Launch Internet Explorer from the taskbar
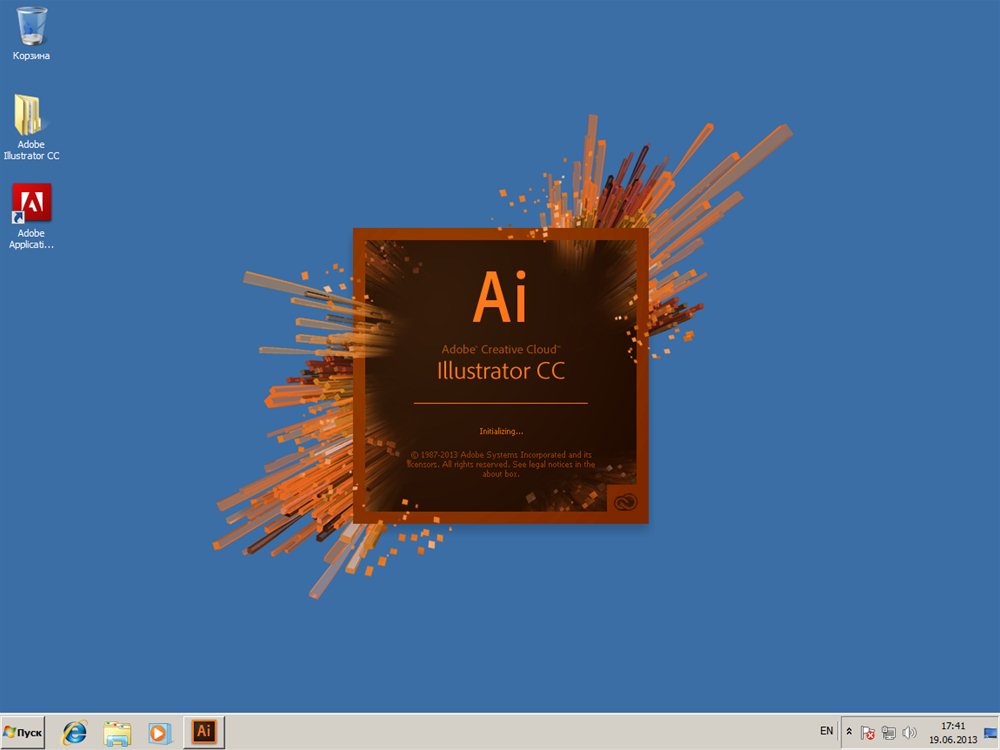 tap(75, 732)
